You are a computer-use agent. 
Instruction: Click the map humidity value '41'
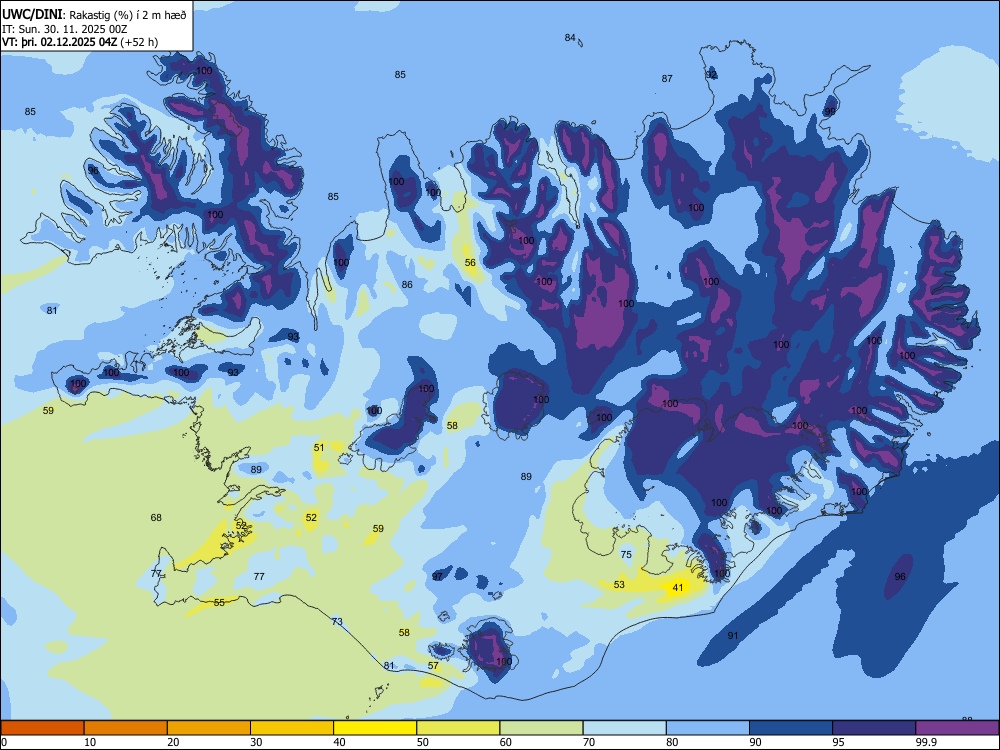pos(677,587)
